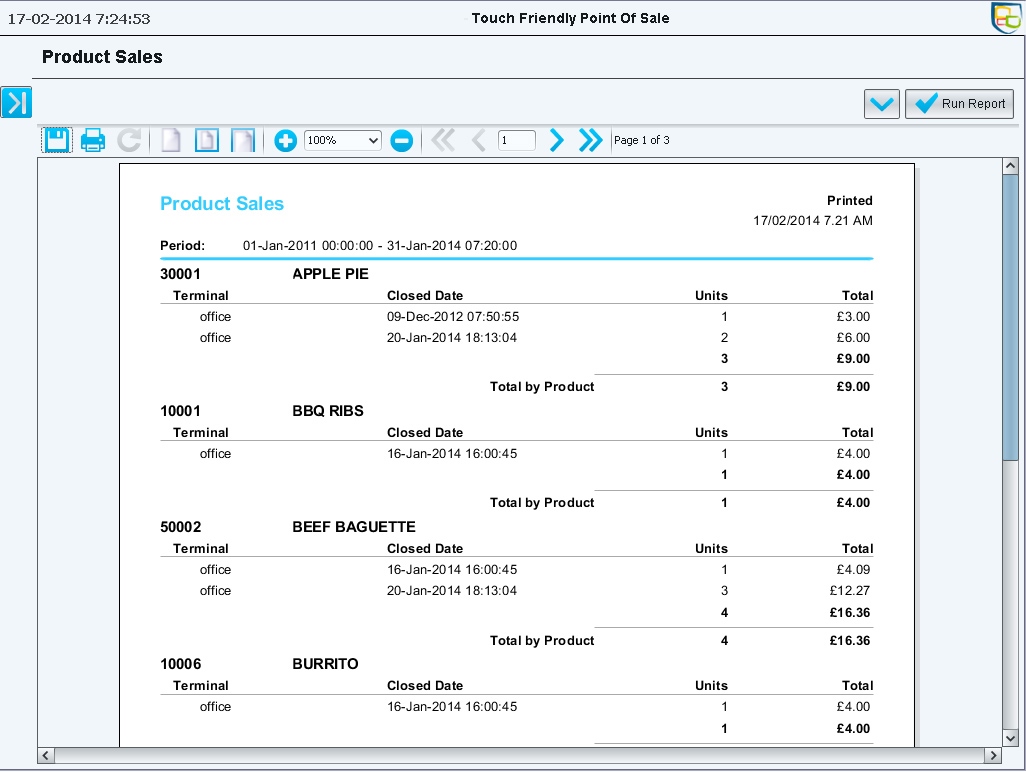This screenshot has width=1026, height=772.
Task: Click the vertical scrollbar down arrow
Action: click(x=1010, y=737)
